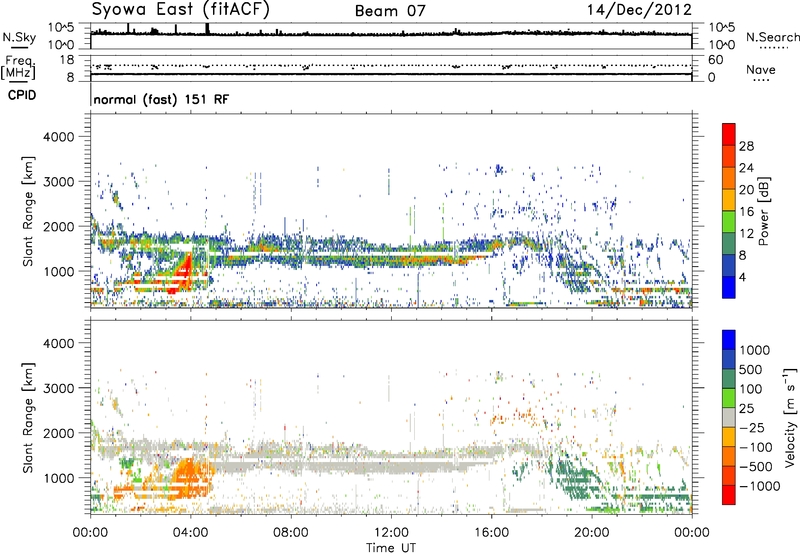The image size is (800, 554).
Task: Click the "CPID" row label
Action: click(22, 95)
